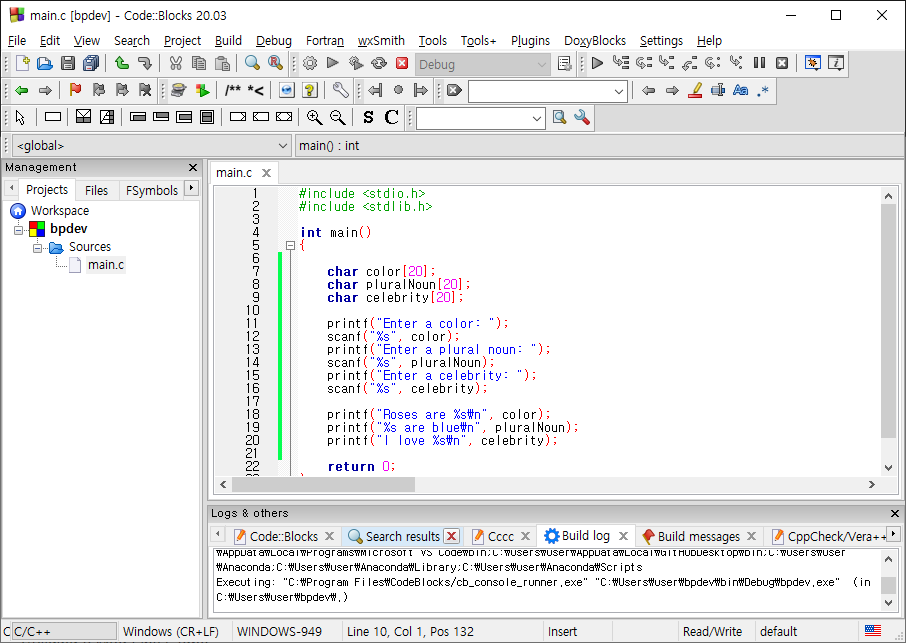906x643 pixels.
Task: Toggle source view with the S icon
Action: pyautogui.click(x=368, y=117)
